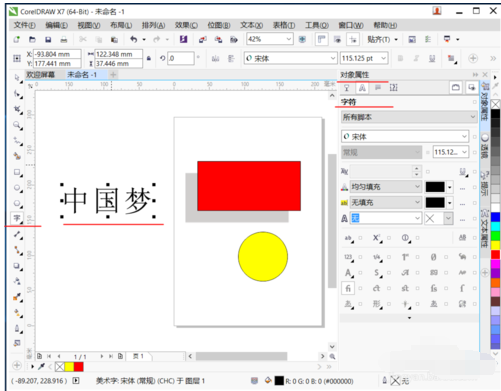Select the Connector tool

coord(17,250)
